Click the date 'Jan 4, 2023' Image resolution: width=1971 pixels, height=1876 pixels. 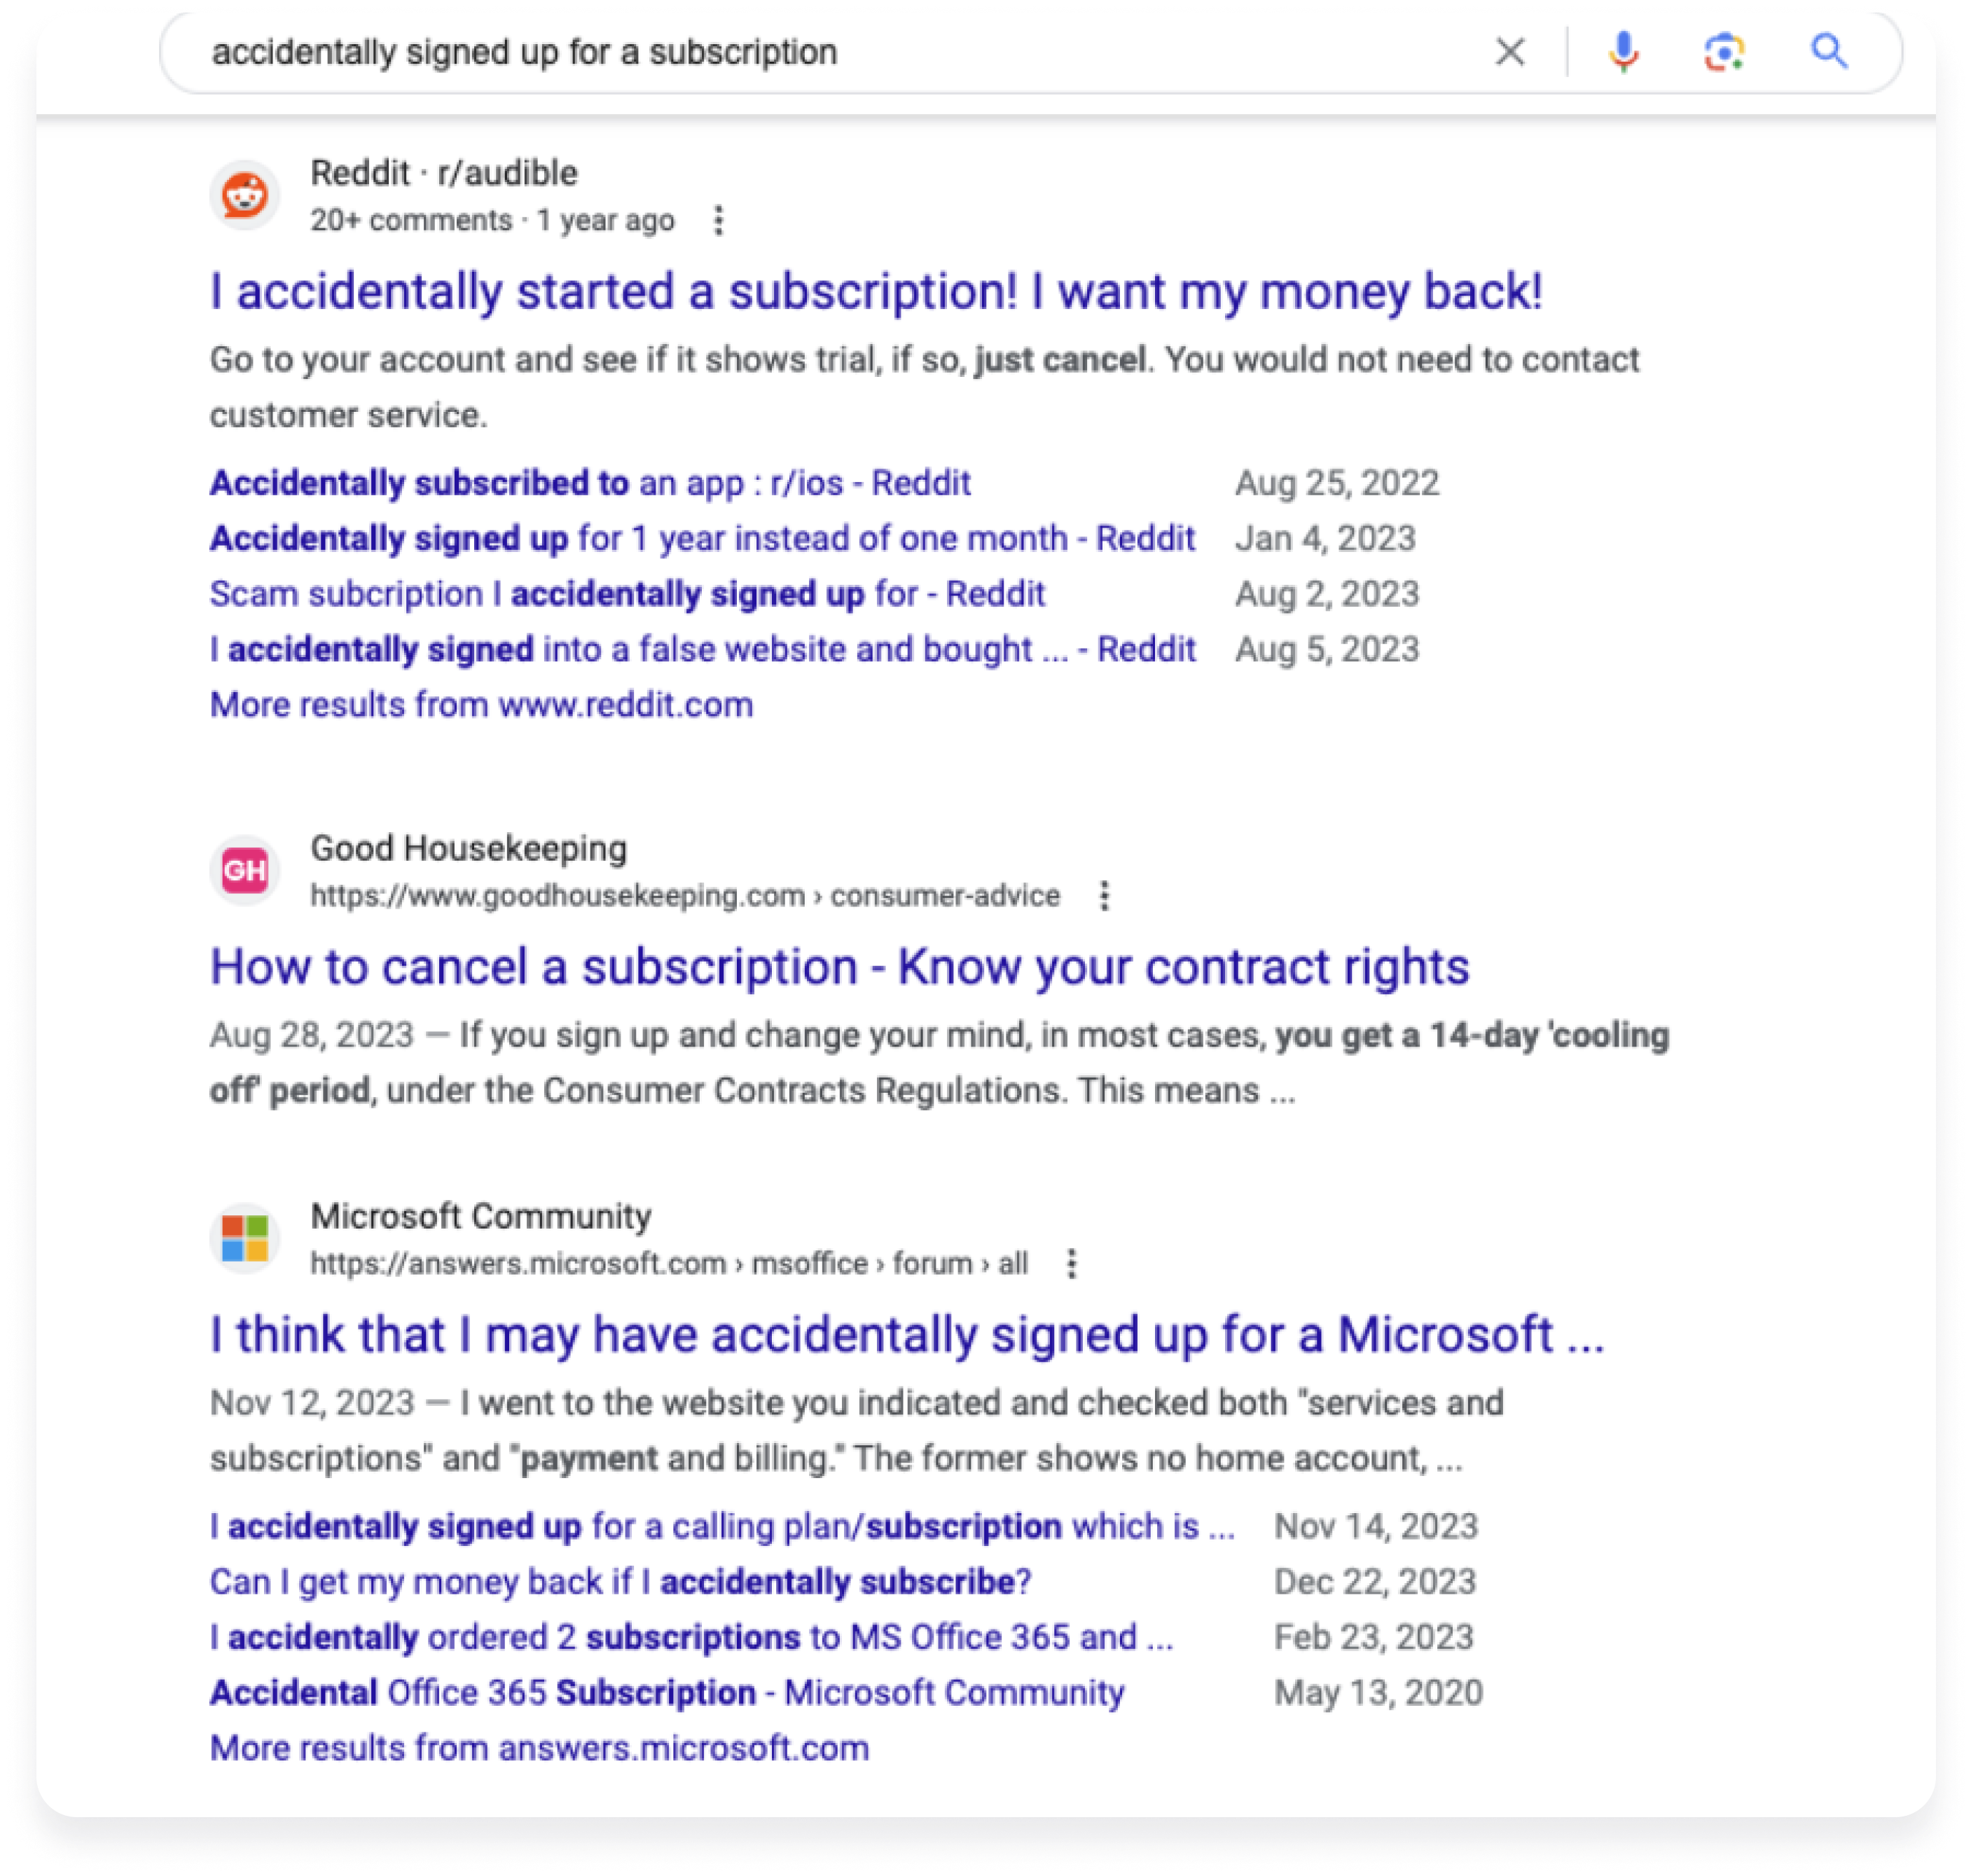pos(1324,538)
